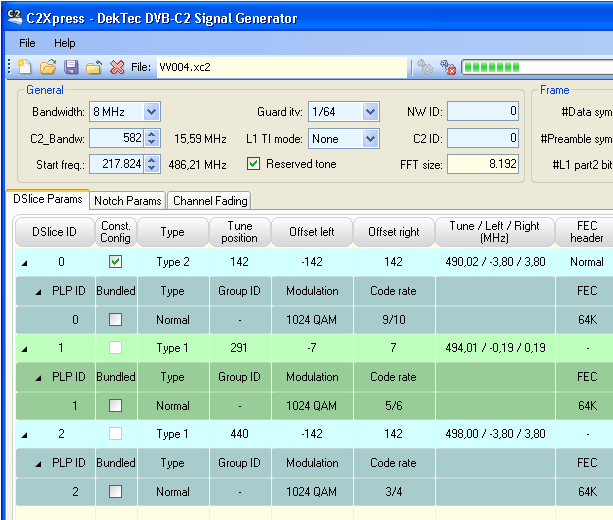The height and width of the screenshot is (520, 613).
Task: Collapse PLP ID header under DSlice 0
Action: 38,292
